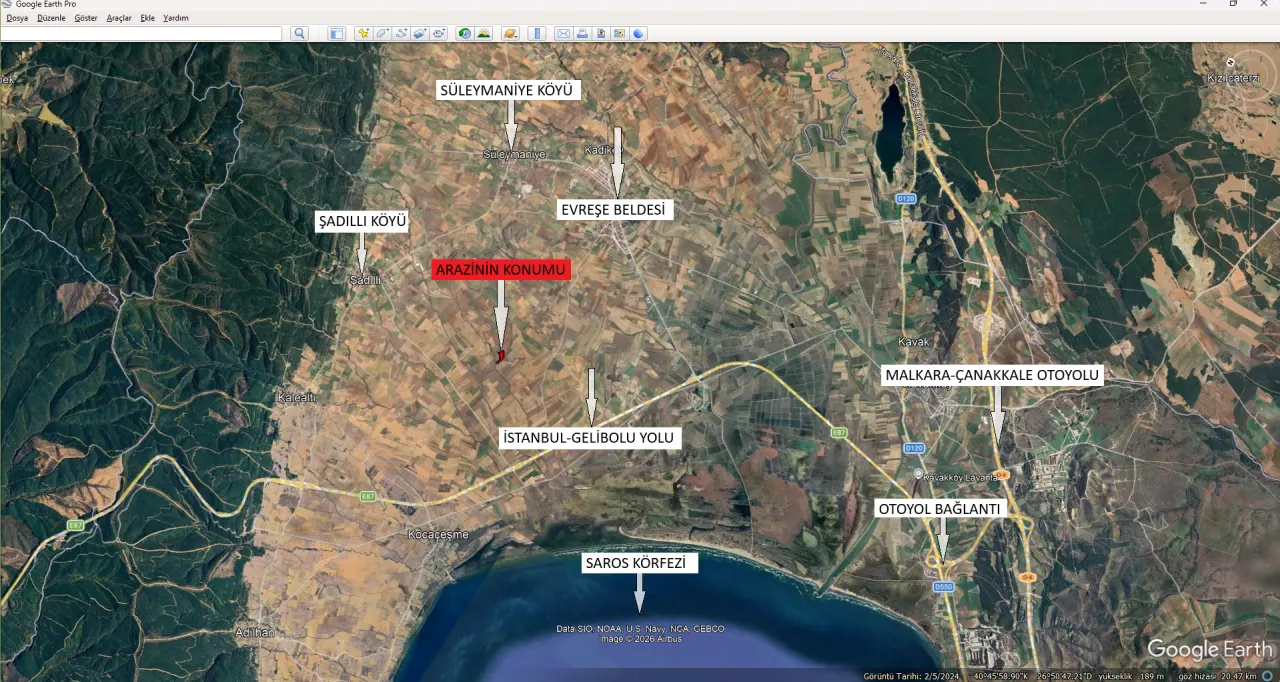Click the search magnifier button
Viewport: 1280px width, 682px height.
point(299,33)
